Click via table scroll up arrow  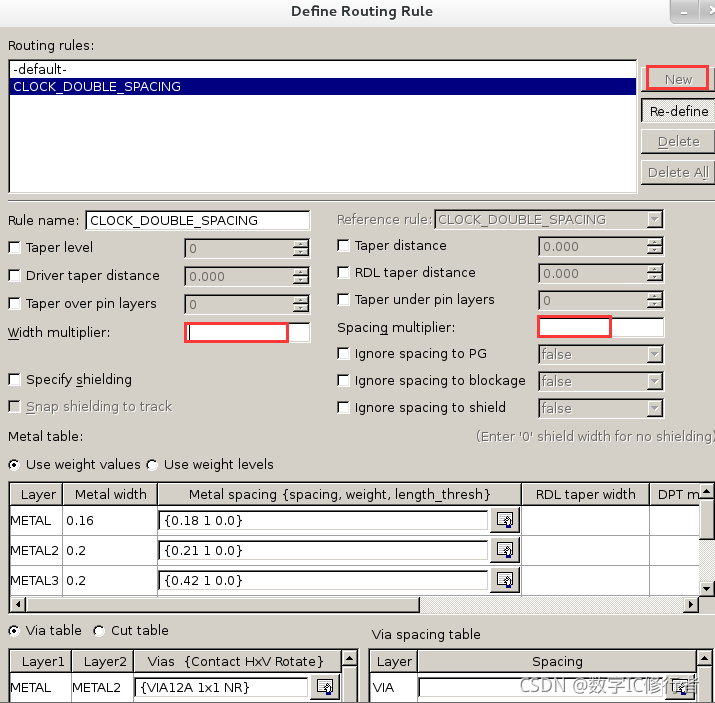pyautogui.click(x=349, y=658)
